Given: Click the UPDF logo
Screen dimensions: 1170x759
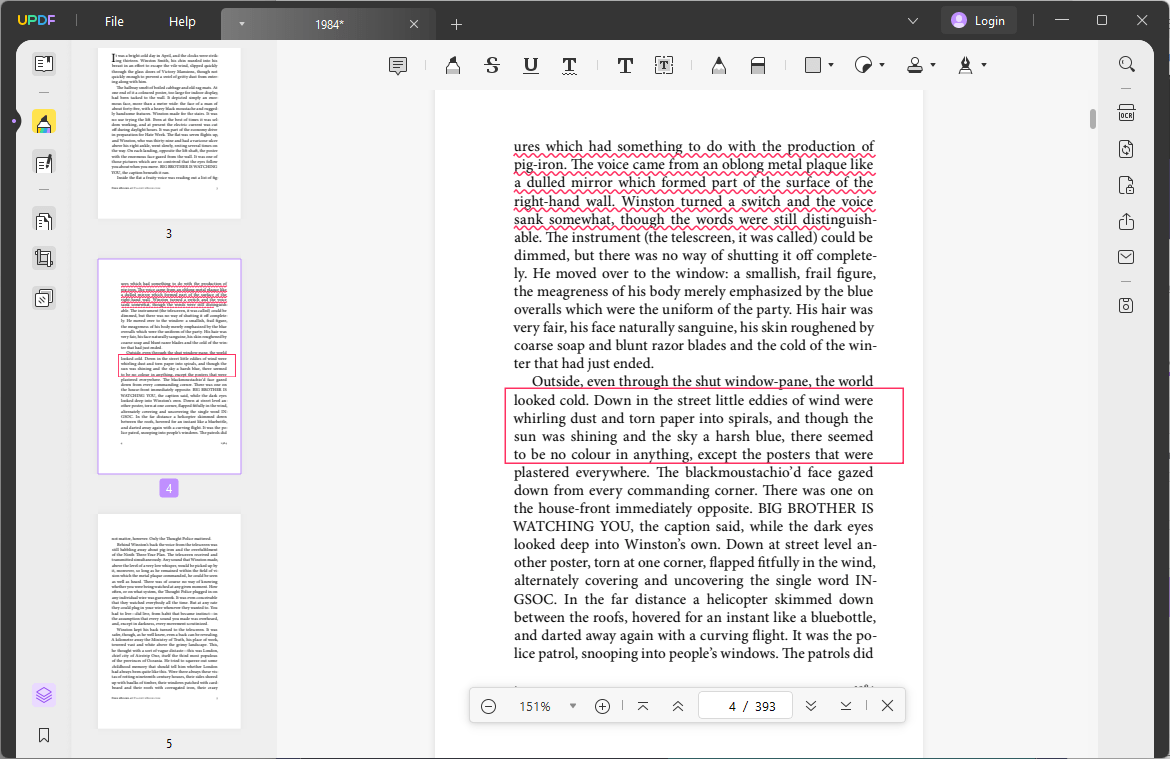Looking at the screenshot, I should (36, 21).
